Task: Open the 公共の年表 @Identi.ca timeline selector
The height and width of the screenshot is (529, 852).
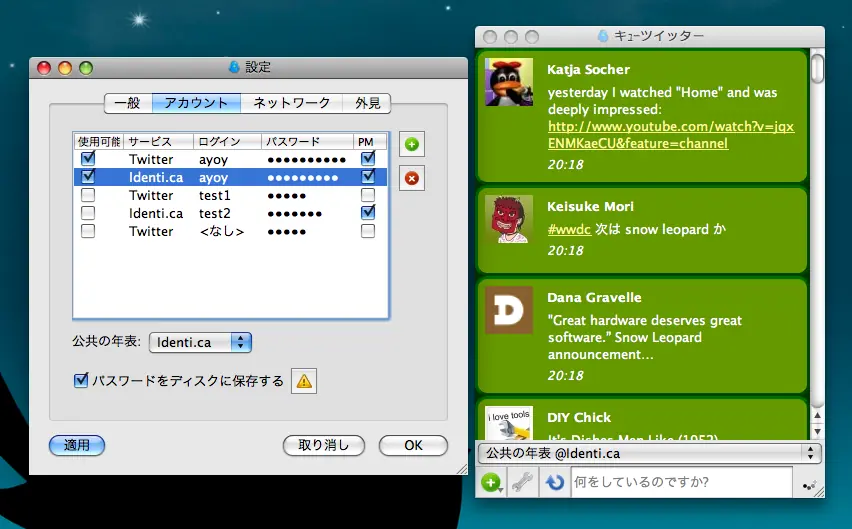Action: coord(649,453)
